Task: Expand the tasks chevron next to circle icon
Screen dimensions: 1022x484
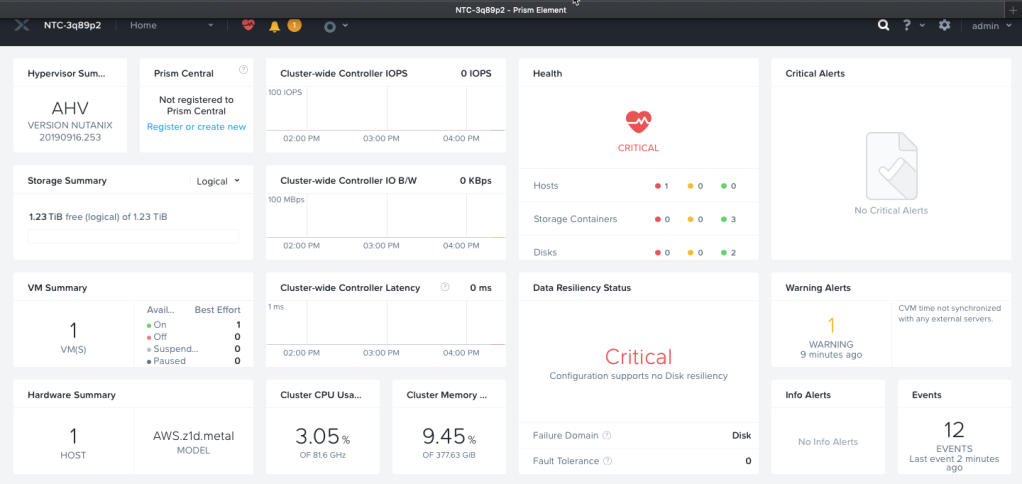Action: point(345,25)
